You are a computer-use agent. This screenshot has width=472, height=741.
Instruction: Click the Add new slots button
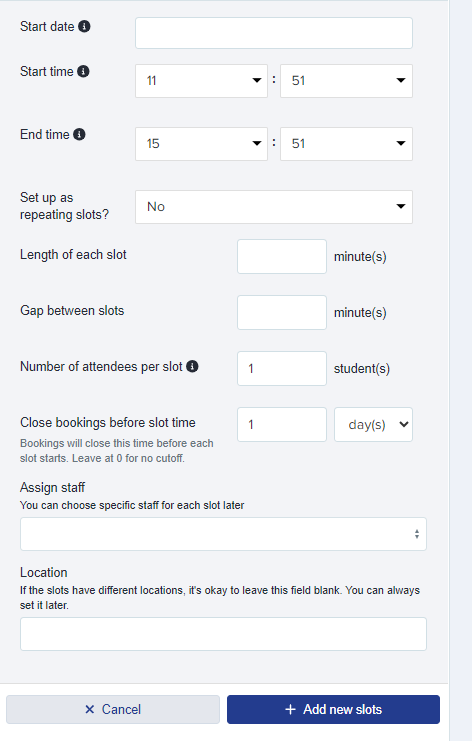[334, 709]
